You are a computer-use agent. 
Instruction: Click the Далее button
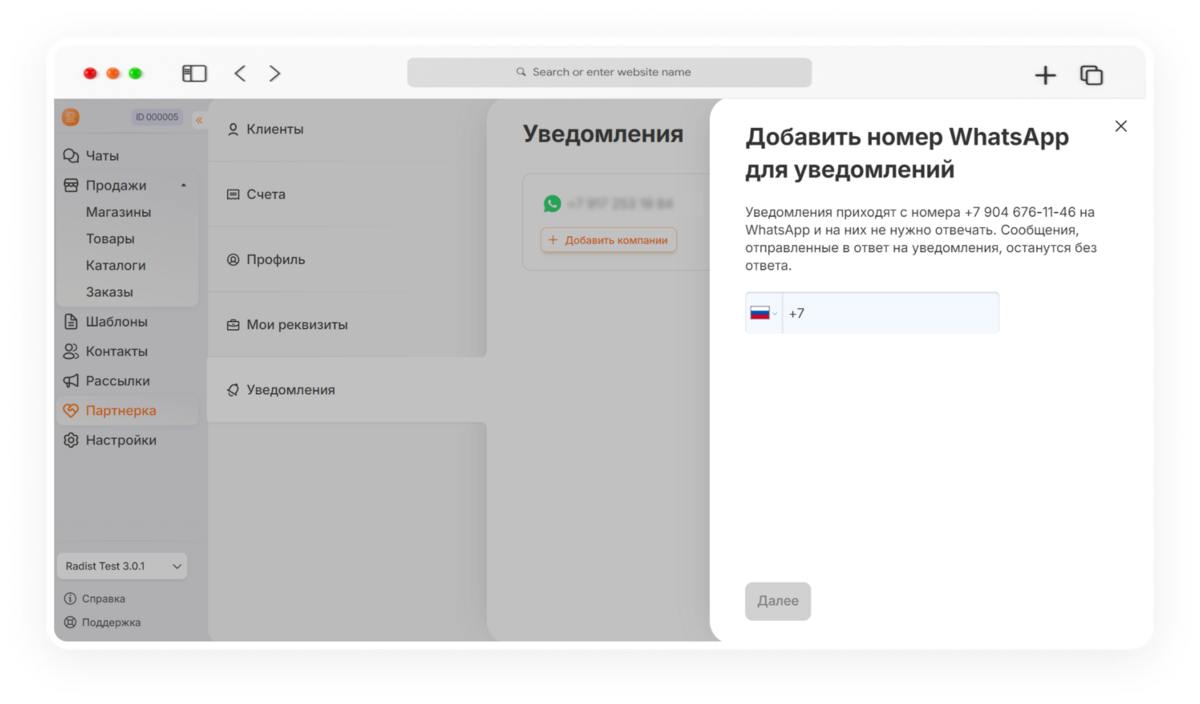coord(778,601)
